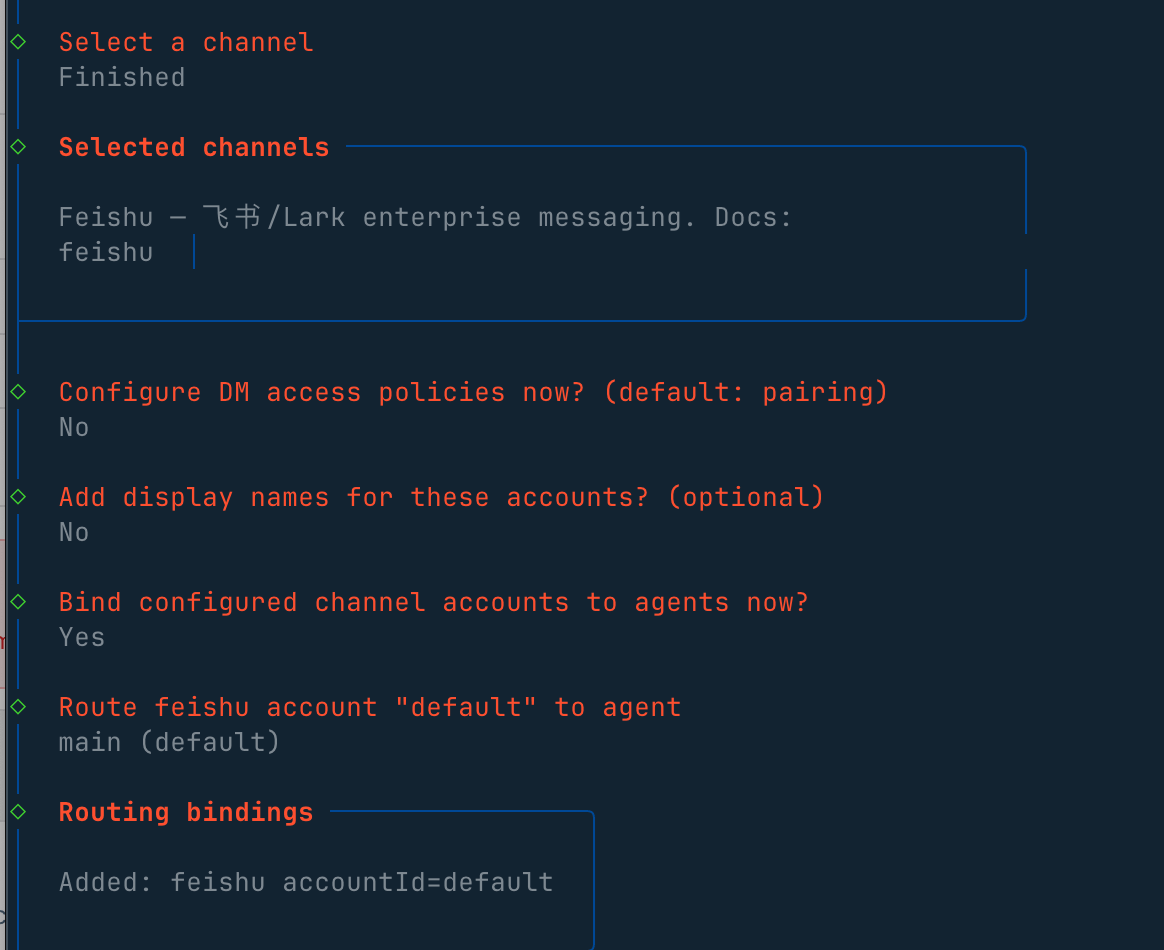The image size is (1164, 950).
Task: Click the diamond marker beside Select a channel
Action: (18, 42)
